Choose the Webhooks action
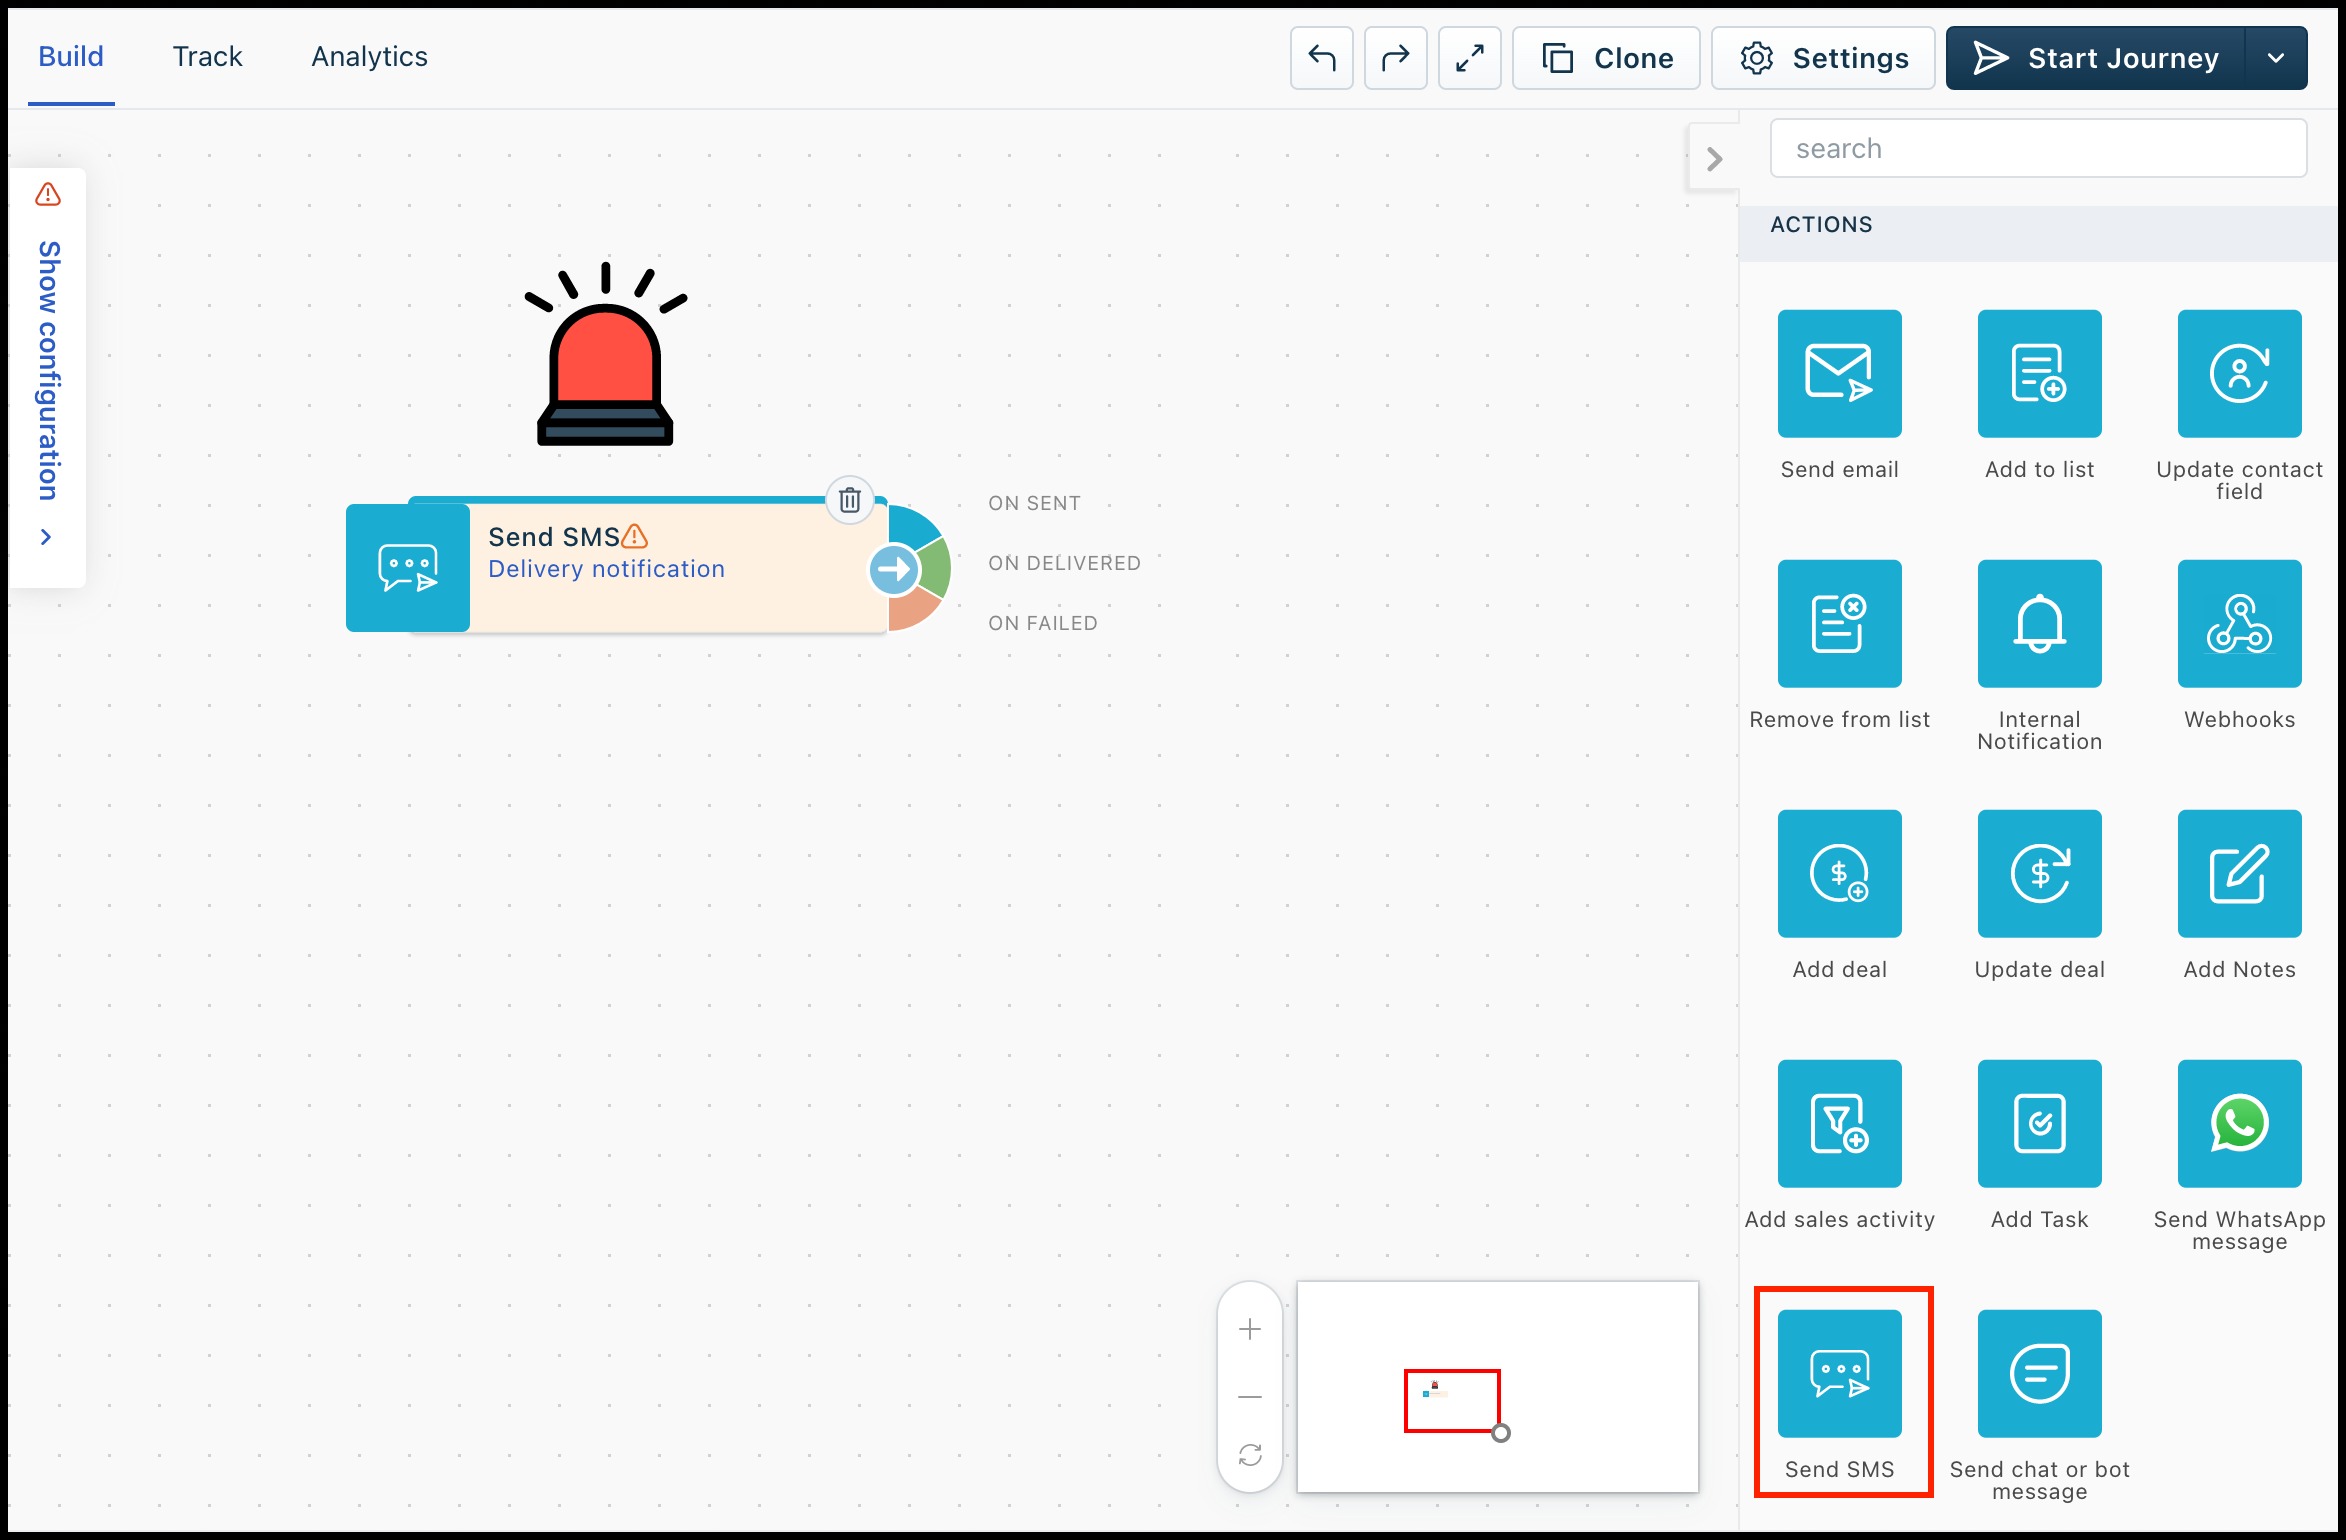The height and width of the screenshot is (1540, 2346). [2239, 624]
